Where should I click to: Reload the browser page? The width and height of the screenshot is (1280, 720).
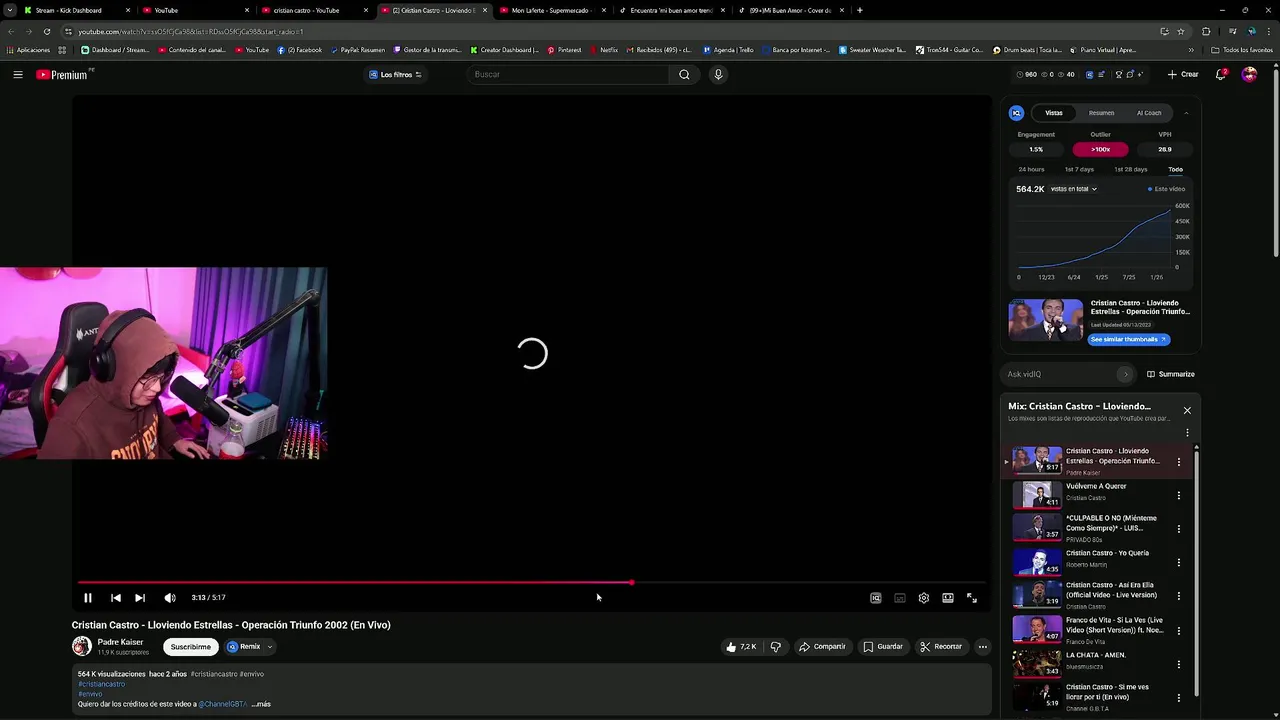pyautogui.click(x=46, y=31)
